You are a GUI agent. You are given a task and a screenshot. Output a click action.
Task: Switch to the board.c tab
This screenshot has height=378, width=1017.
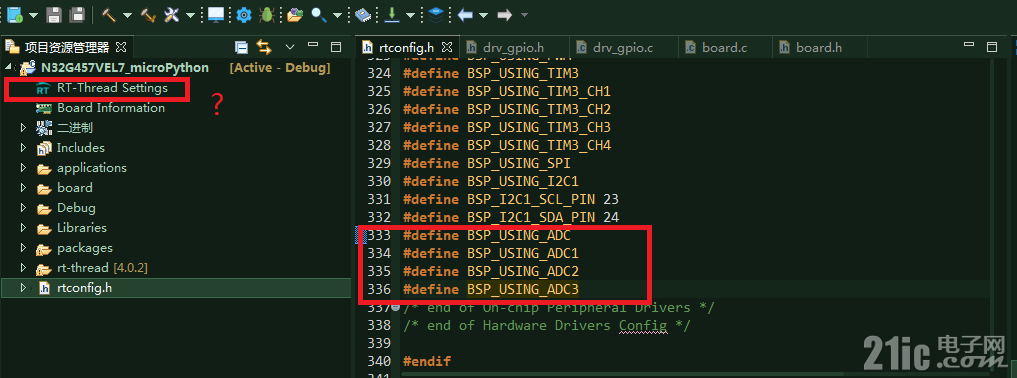click(724, 47)
